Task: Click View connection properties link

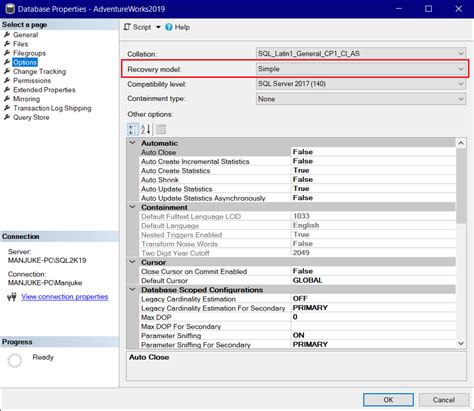Action: pyautogui.click(x=65, y=297)
